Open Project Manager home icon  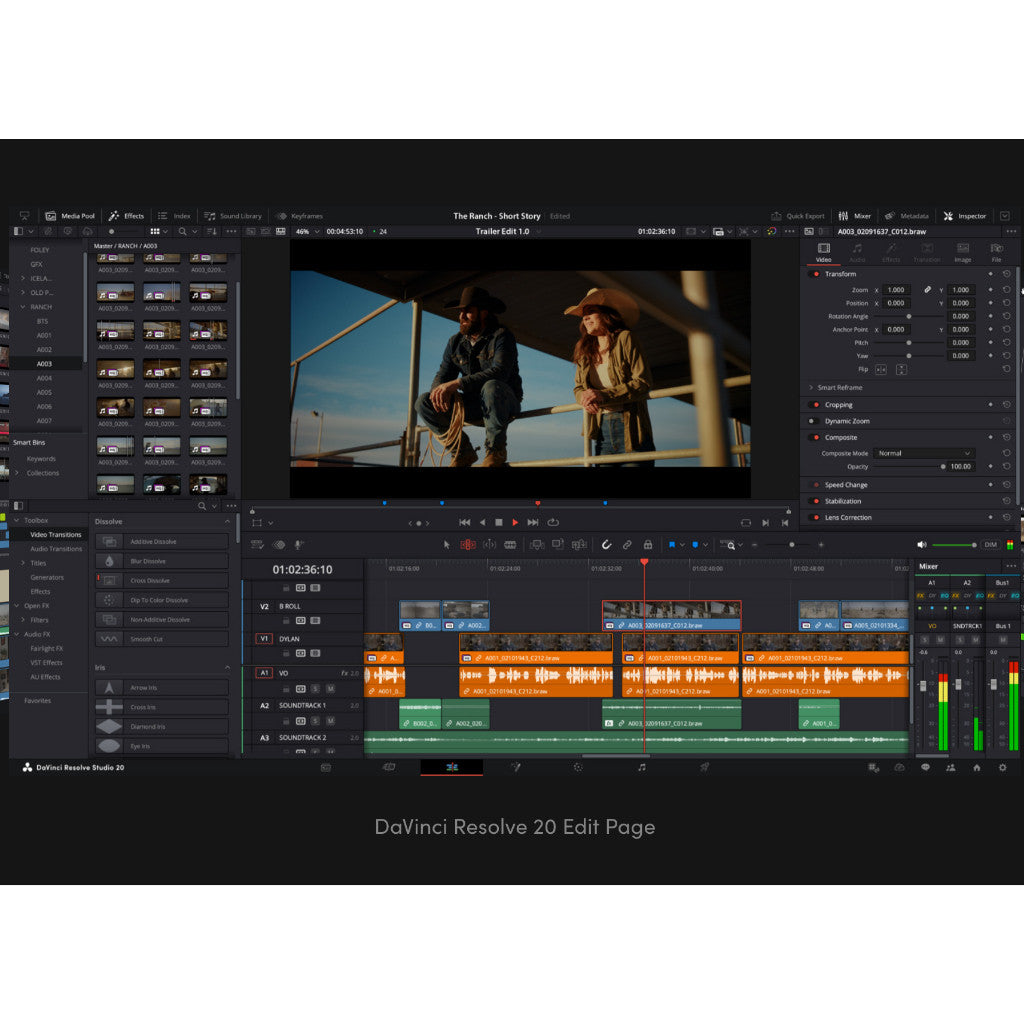[x=977, y=767]
